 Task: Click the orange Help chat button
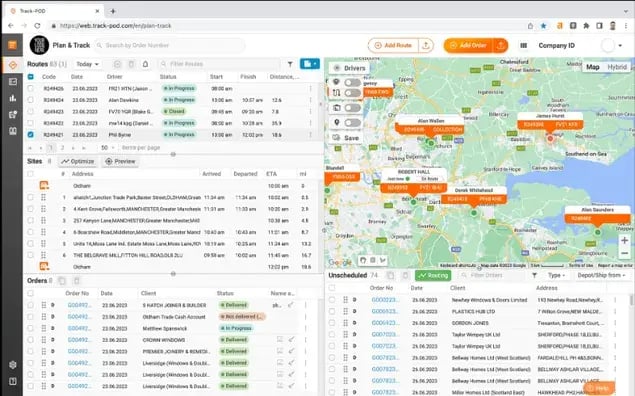599,388
